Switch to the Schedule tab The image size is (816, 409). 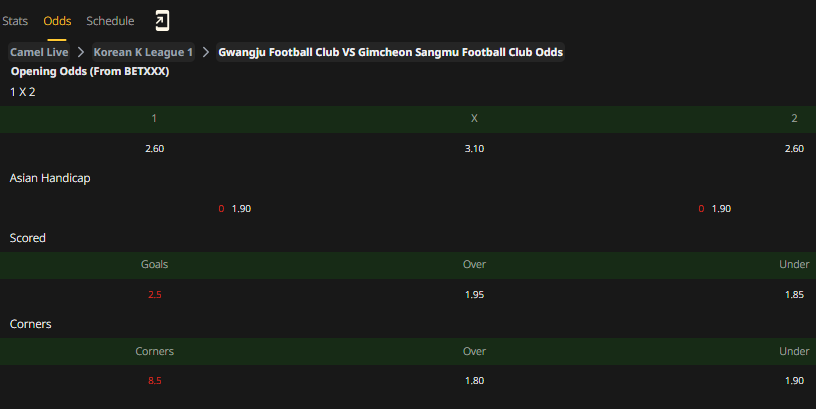pyautogui.click(x=110, y=21)
